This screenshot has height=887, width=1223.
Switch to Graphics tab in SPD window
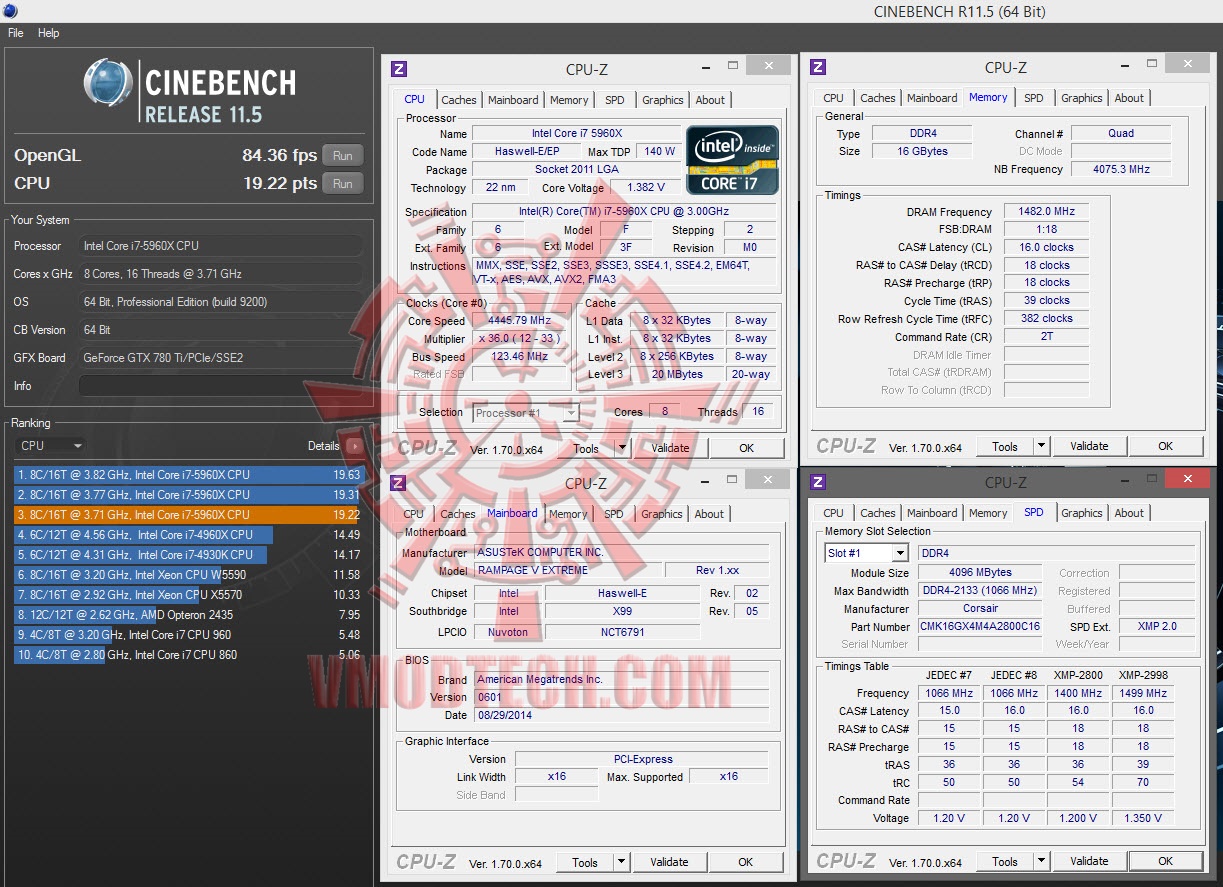[1082, 513]
